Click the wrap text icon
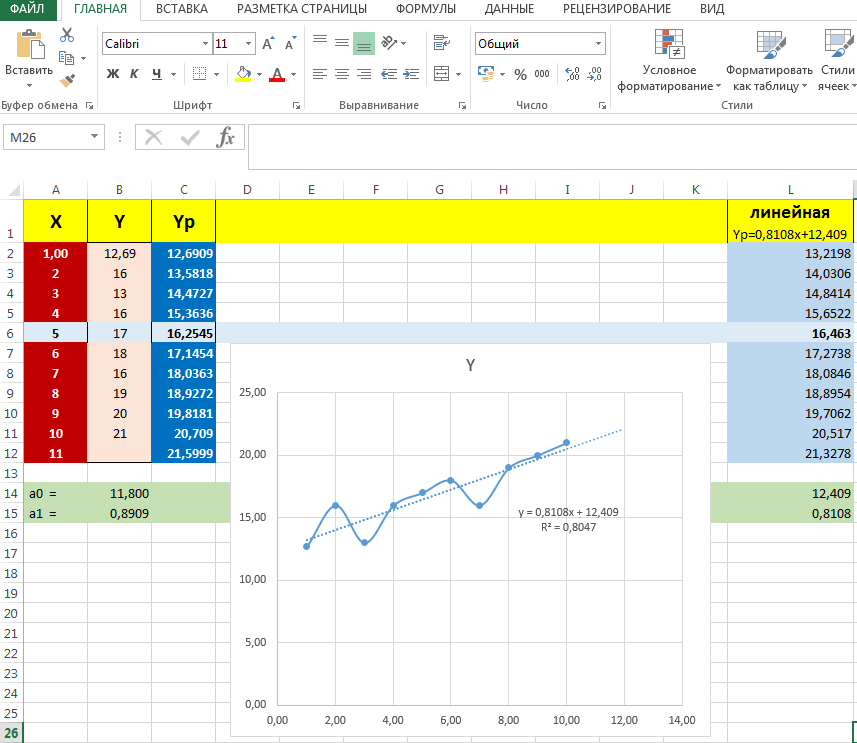 [x=442, y=42]
